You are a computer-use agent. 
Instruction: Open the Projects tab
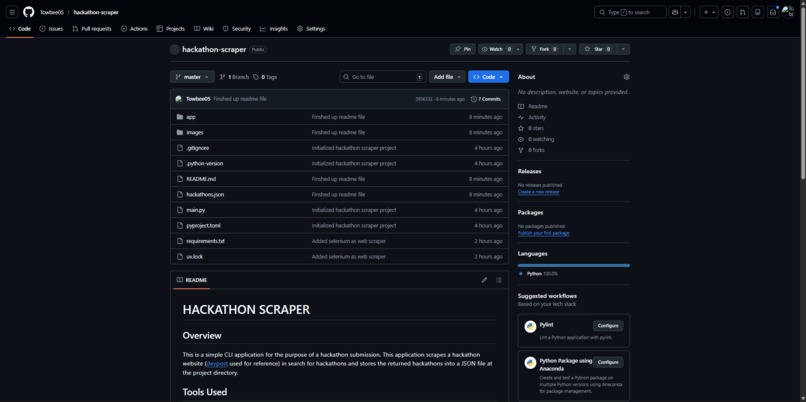click(x=171, y=29)
